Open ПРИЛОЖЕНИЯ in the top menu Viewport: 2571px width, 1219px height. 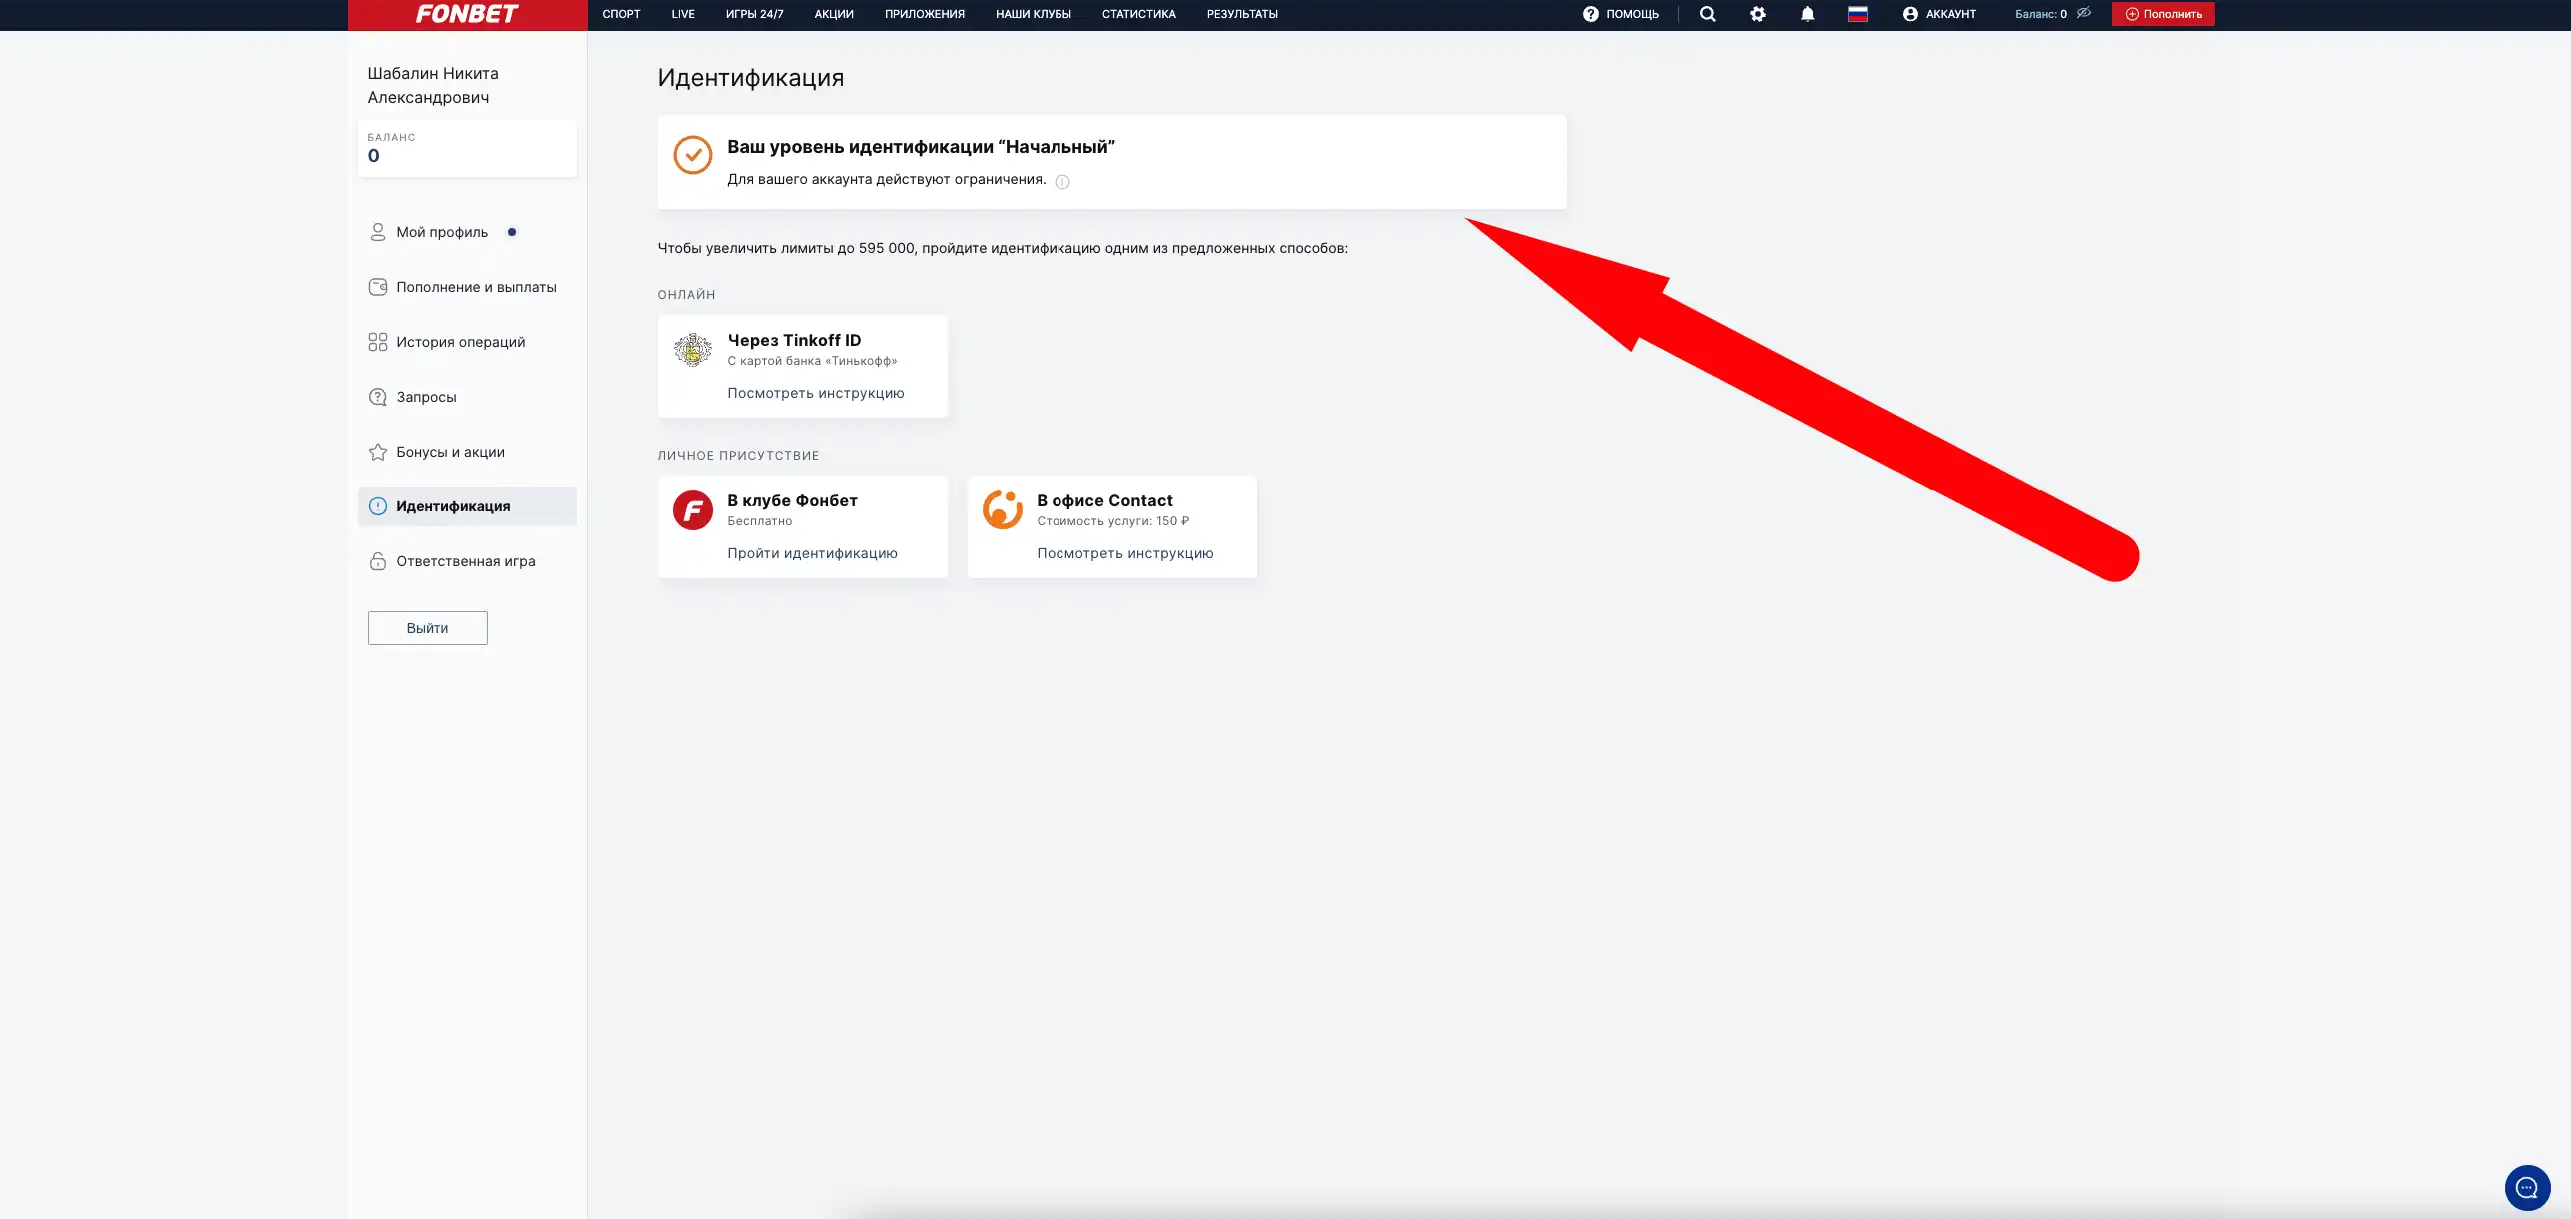click(925, 14)
